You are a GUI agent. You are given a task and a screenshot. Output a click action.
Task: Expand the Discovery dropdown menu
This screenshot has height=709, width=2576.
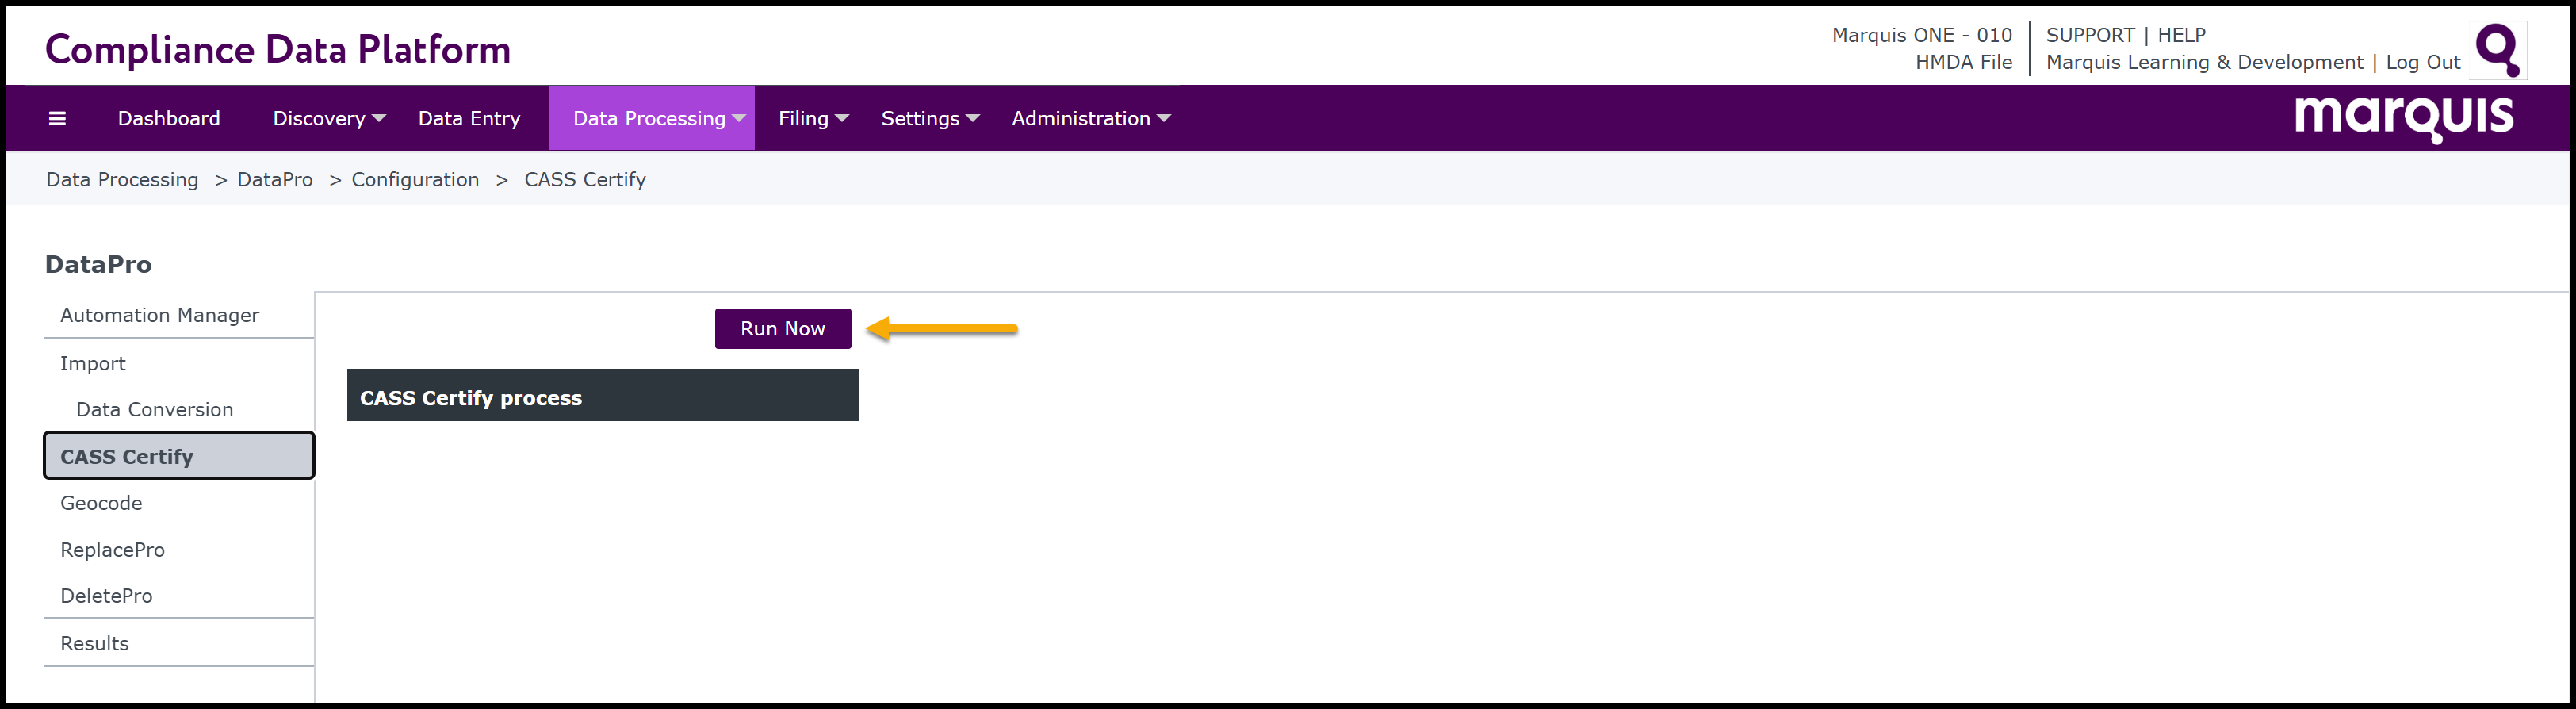click(x=329, y=119)
